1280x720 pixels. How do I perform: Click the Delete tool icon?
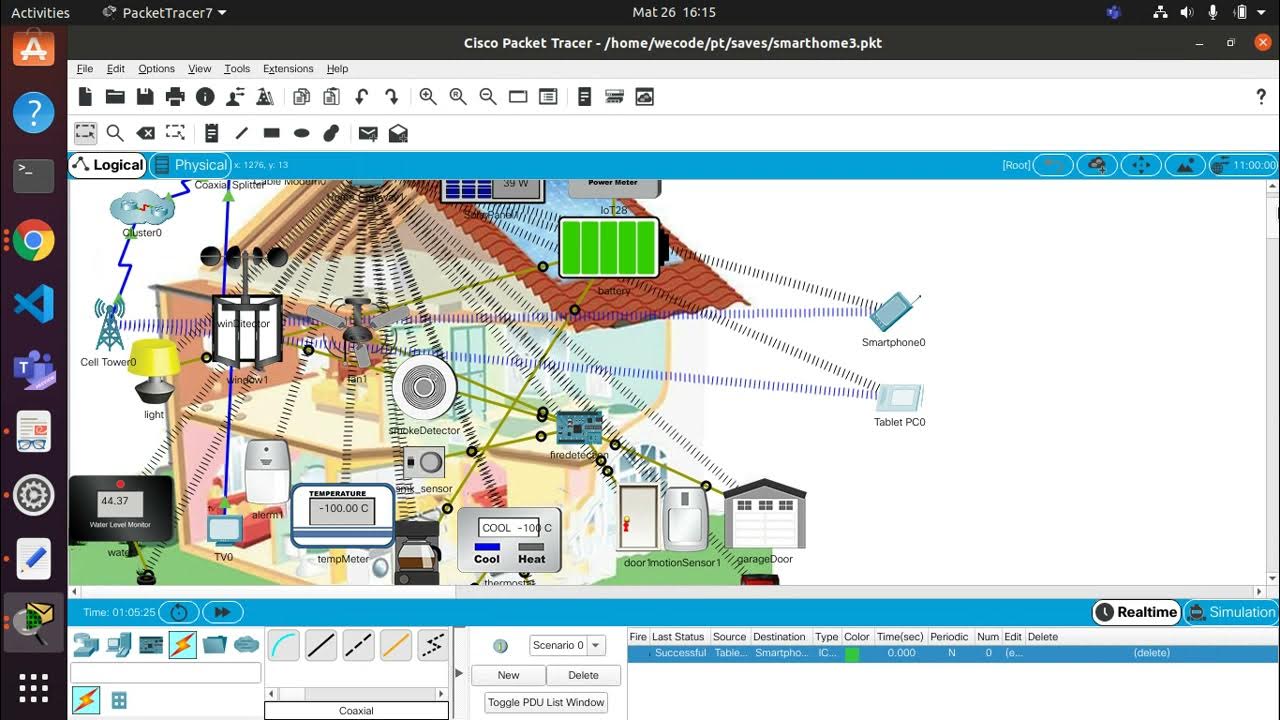tap(145, 133)
